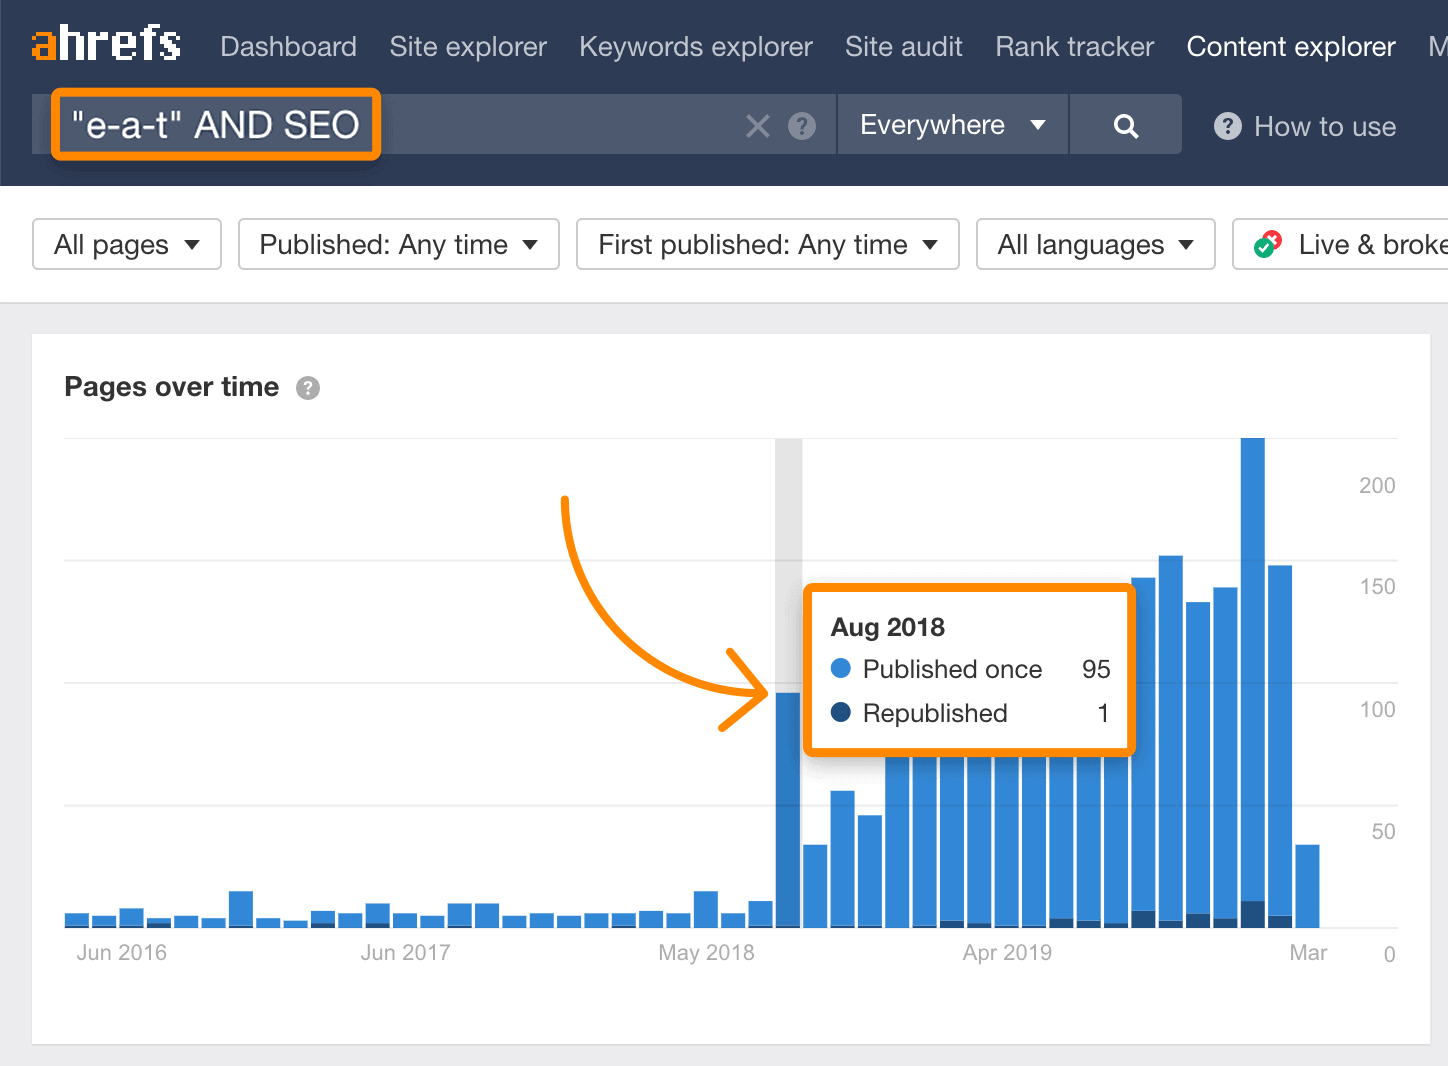Open Pages over time help tooltip icon
This screenshot has height=1066, width=1448.
[308, 388]
